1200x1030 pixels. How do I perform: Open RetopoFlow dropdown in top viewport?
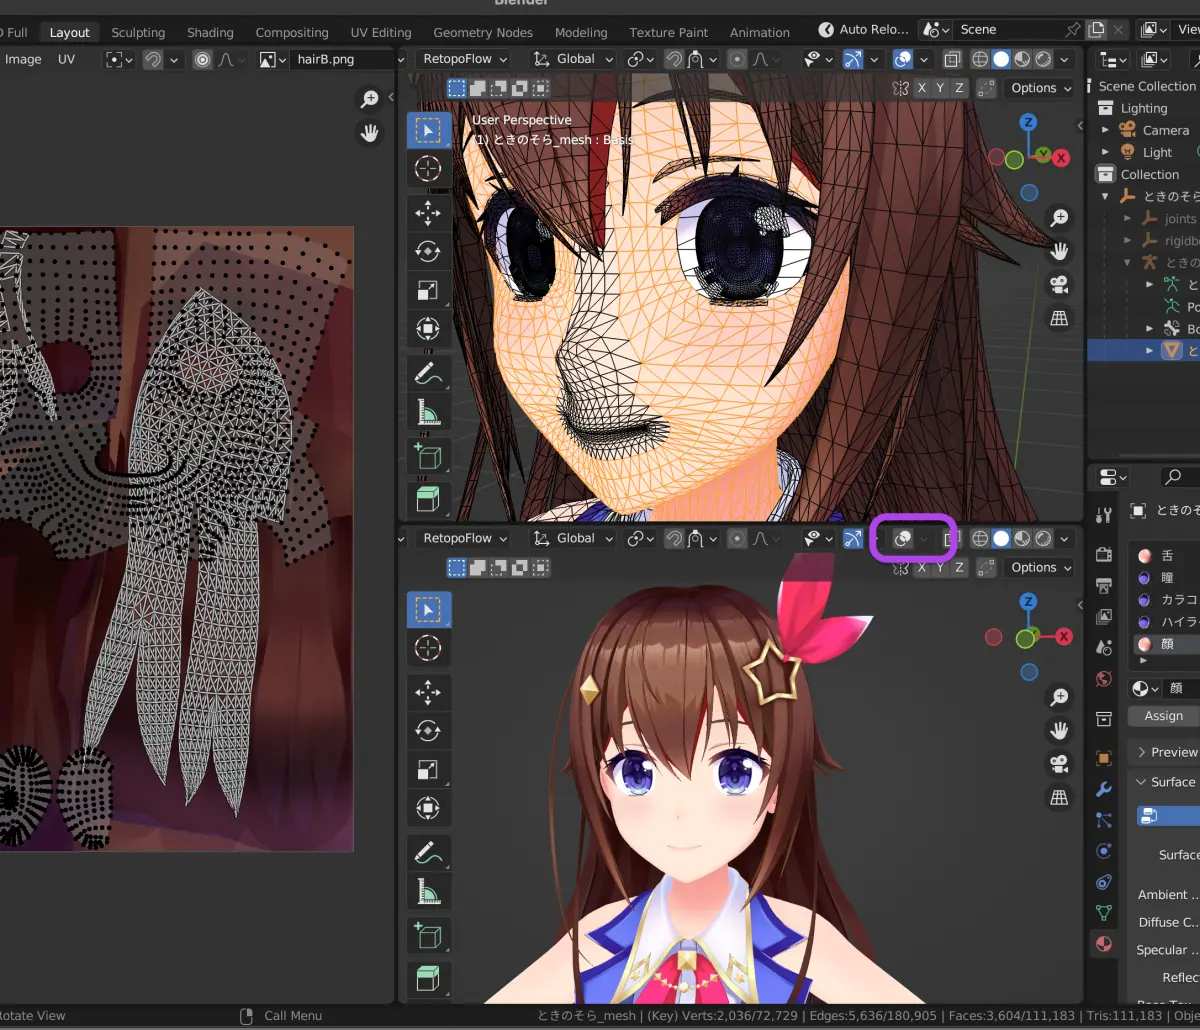pos(466,59)
